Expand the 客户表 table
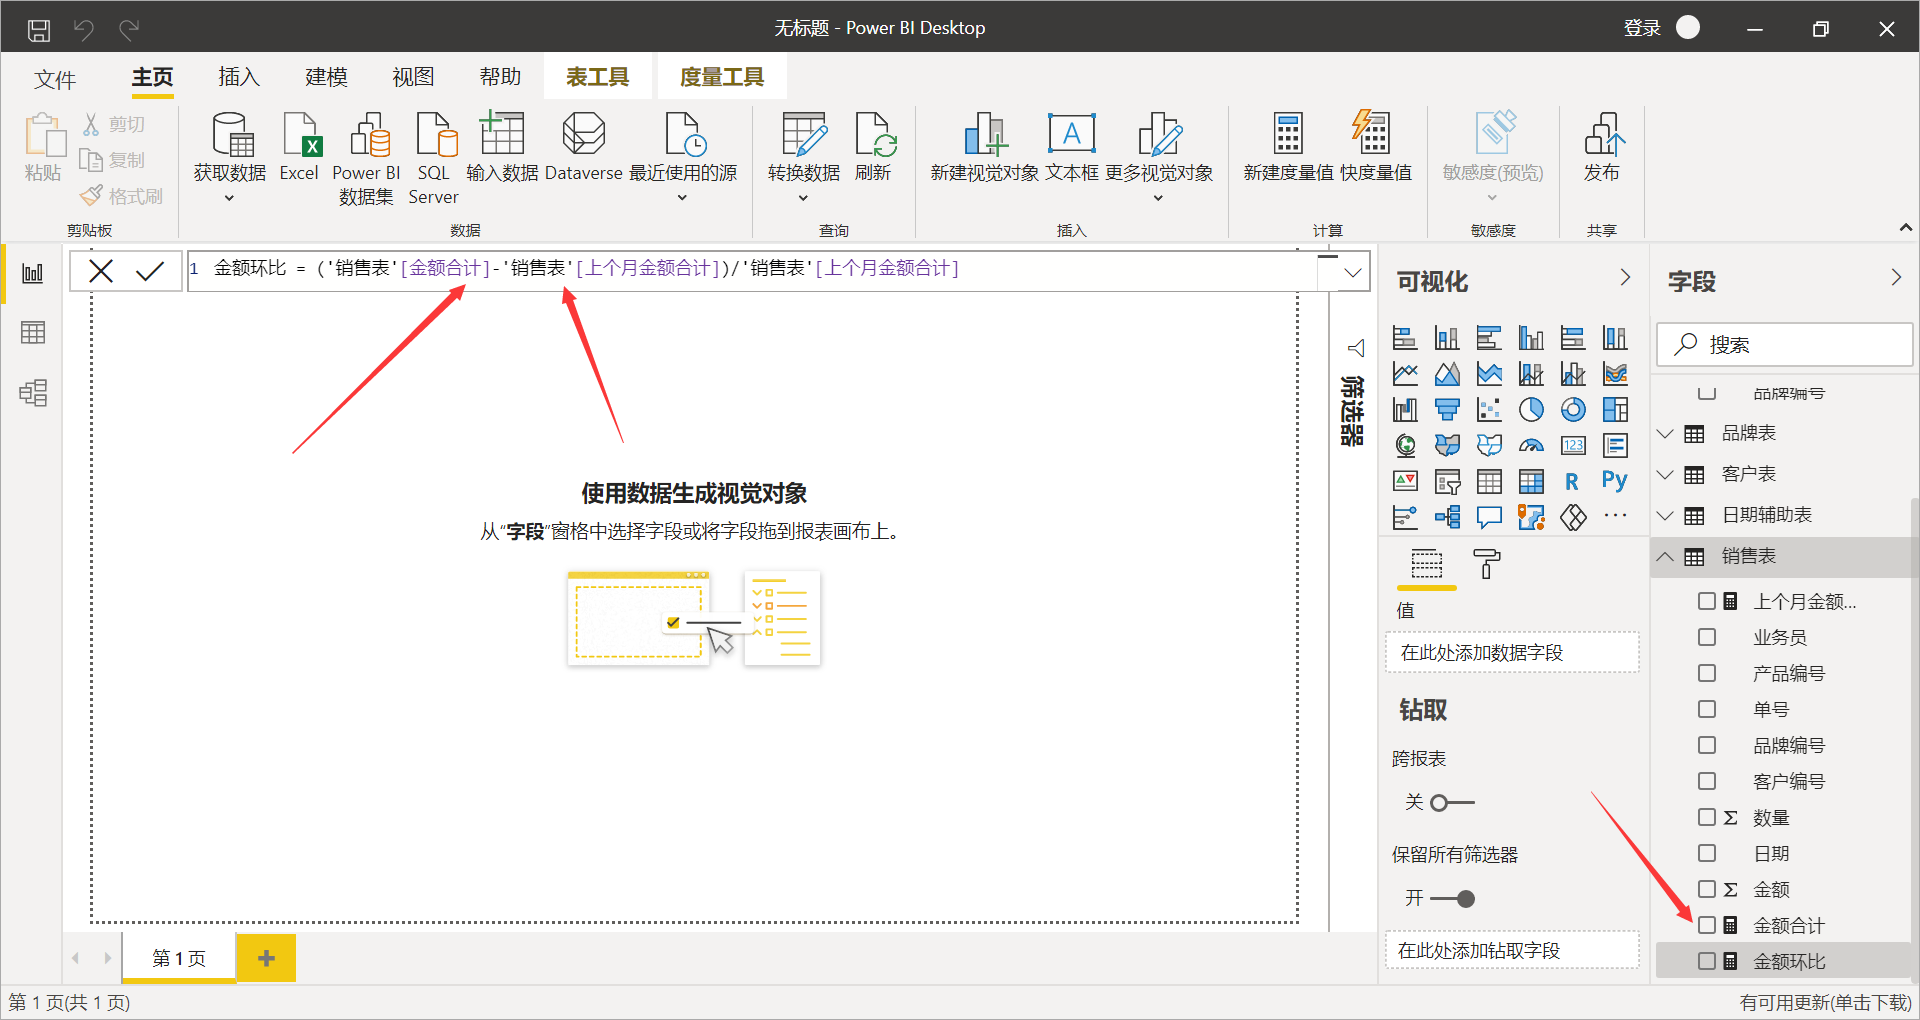The height and width of the screenshot is (1020, 1920). [x=1665, y=474]
